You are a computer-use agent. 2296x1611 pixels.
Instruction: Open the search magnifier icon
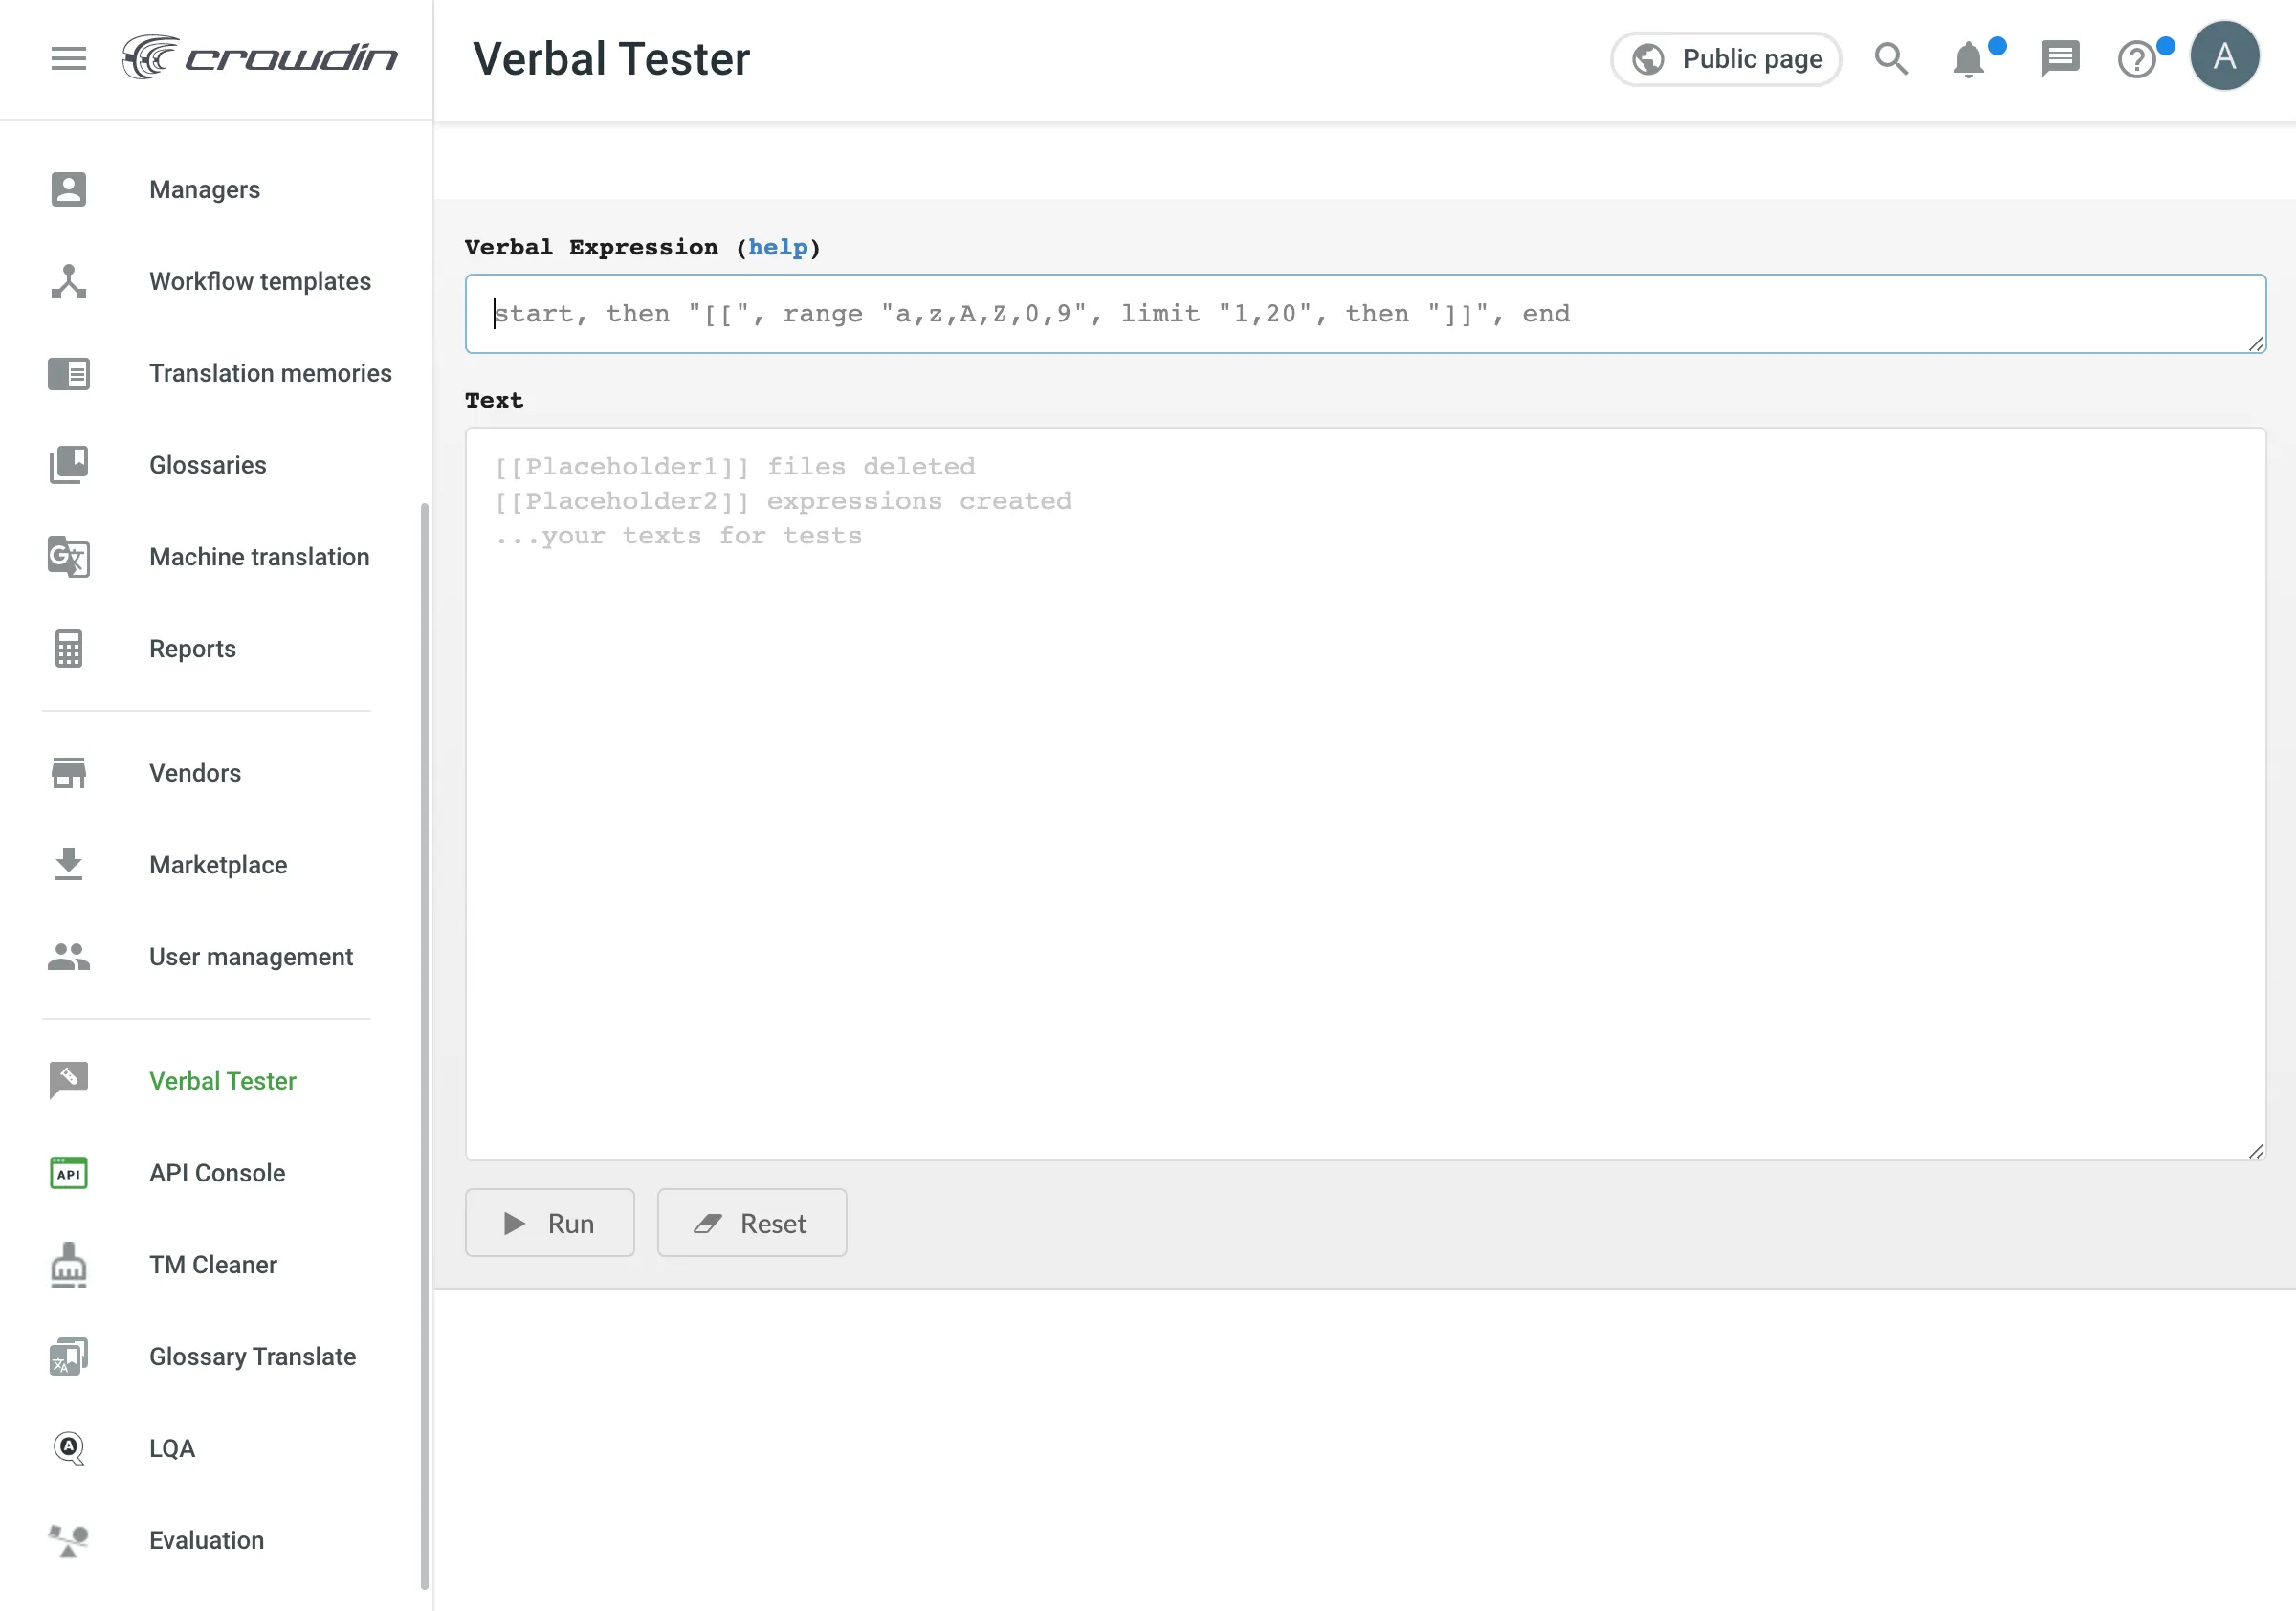1890,59
